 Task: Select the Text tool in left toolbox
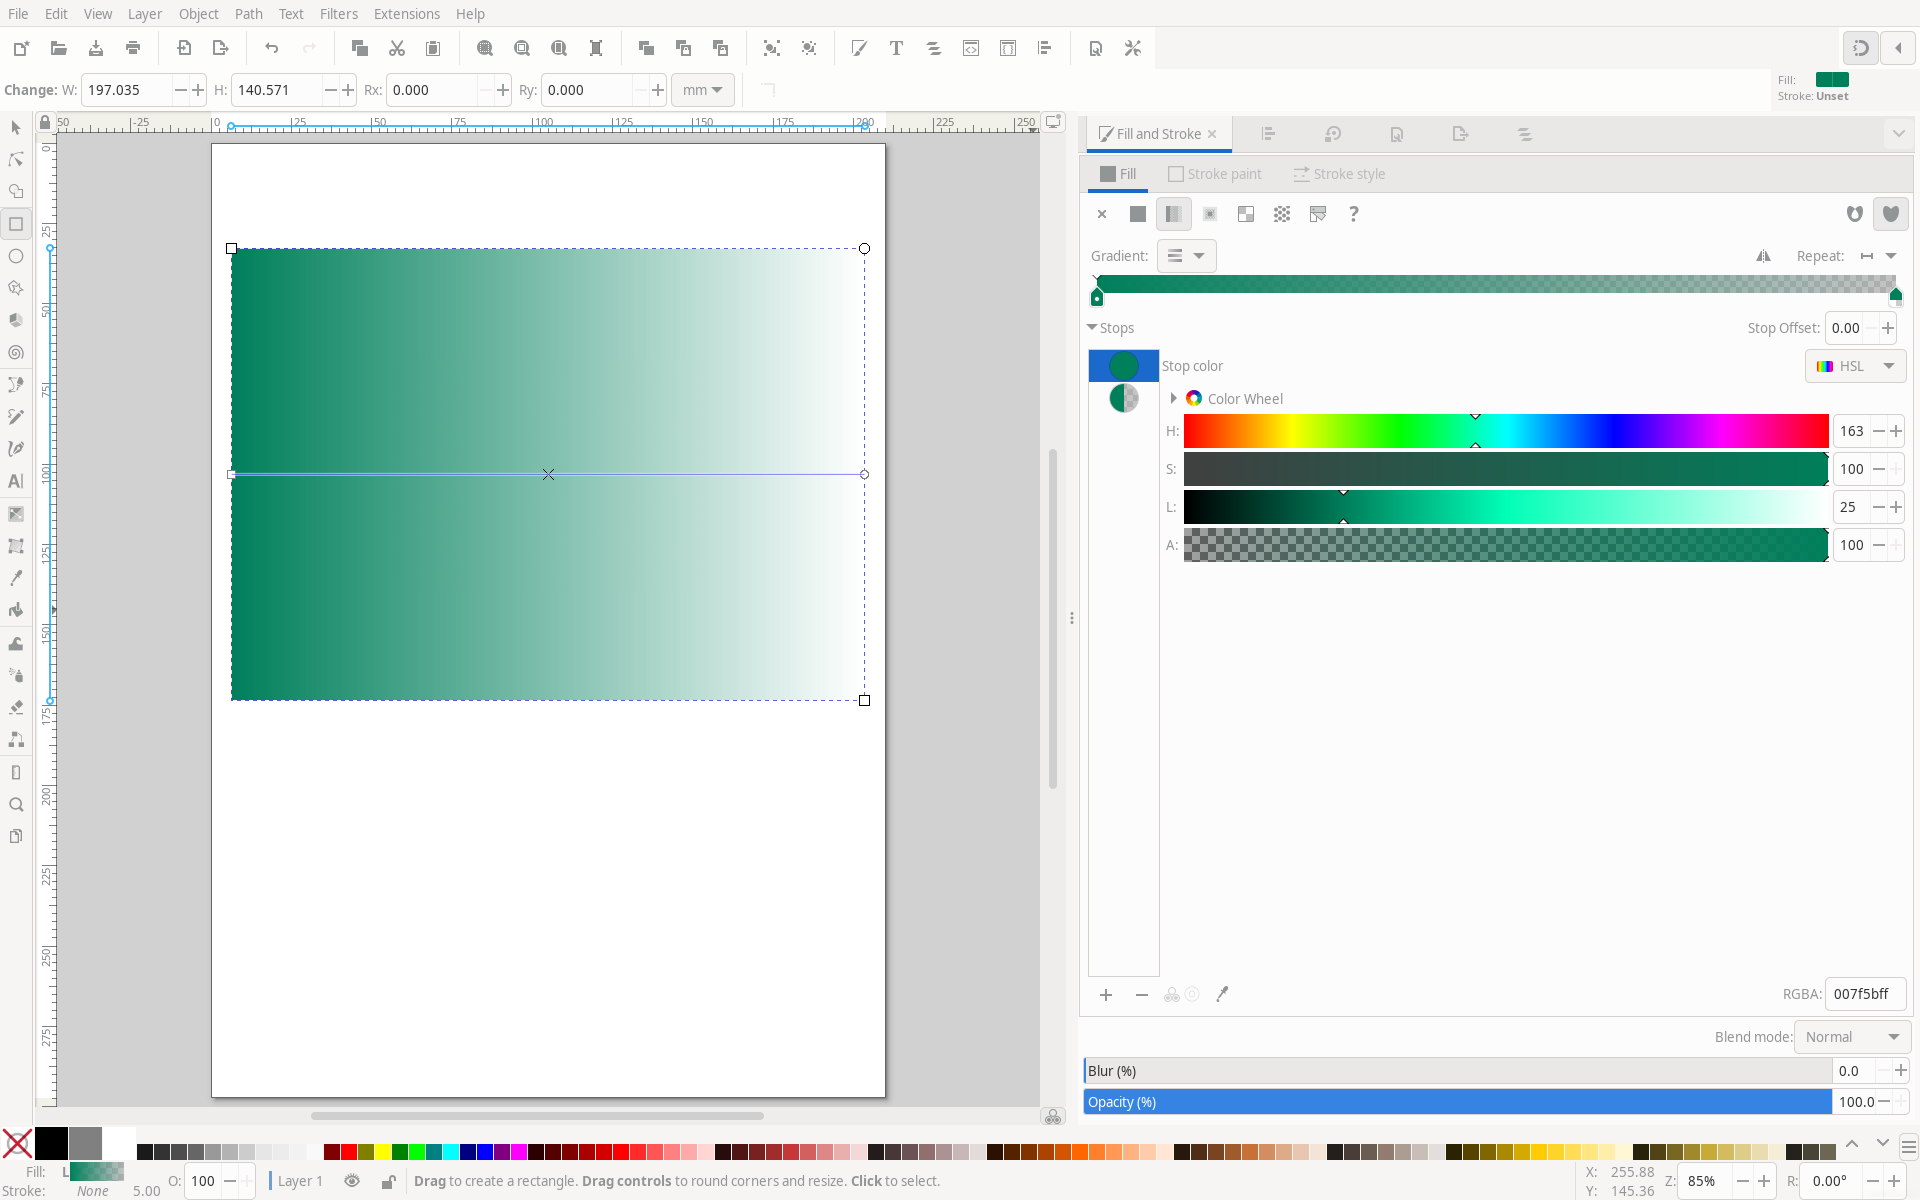(16, 481)
